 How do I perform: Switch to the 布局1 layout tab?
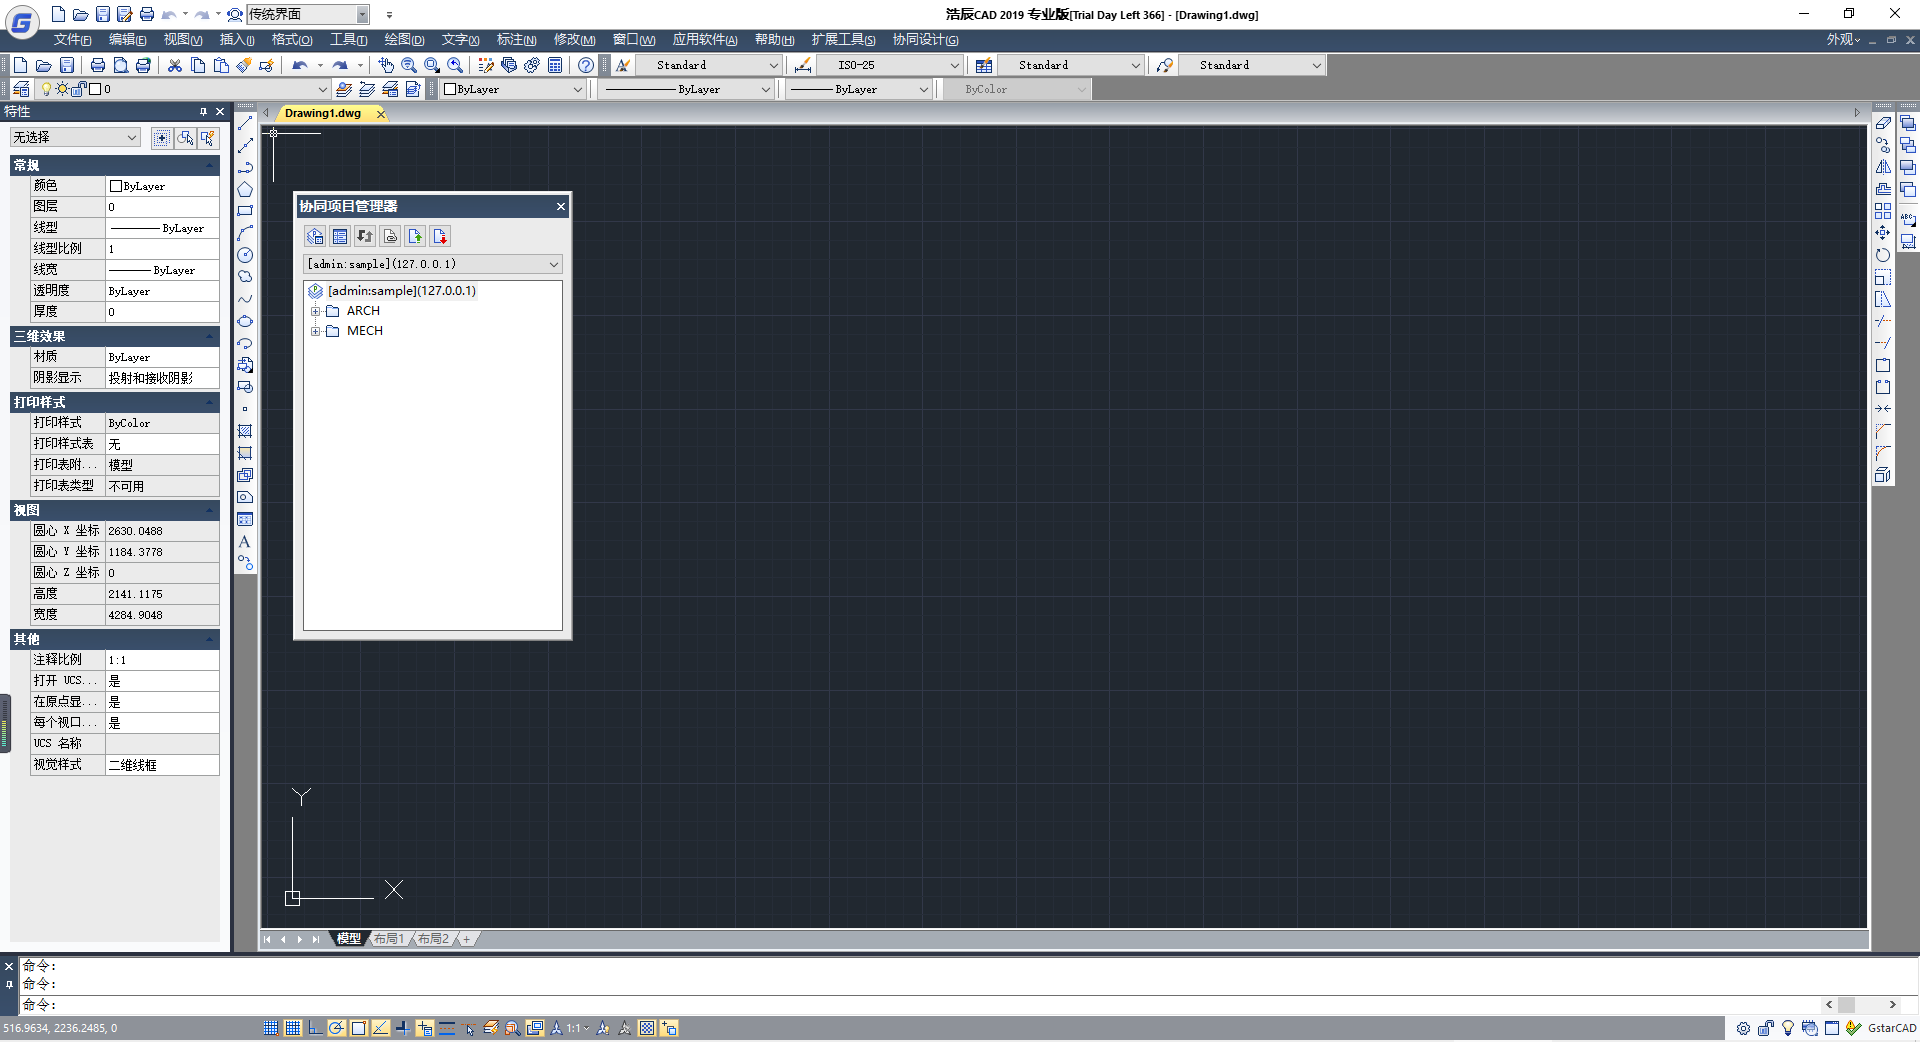click(x=388, y=939)
